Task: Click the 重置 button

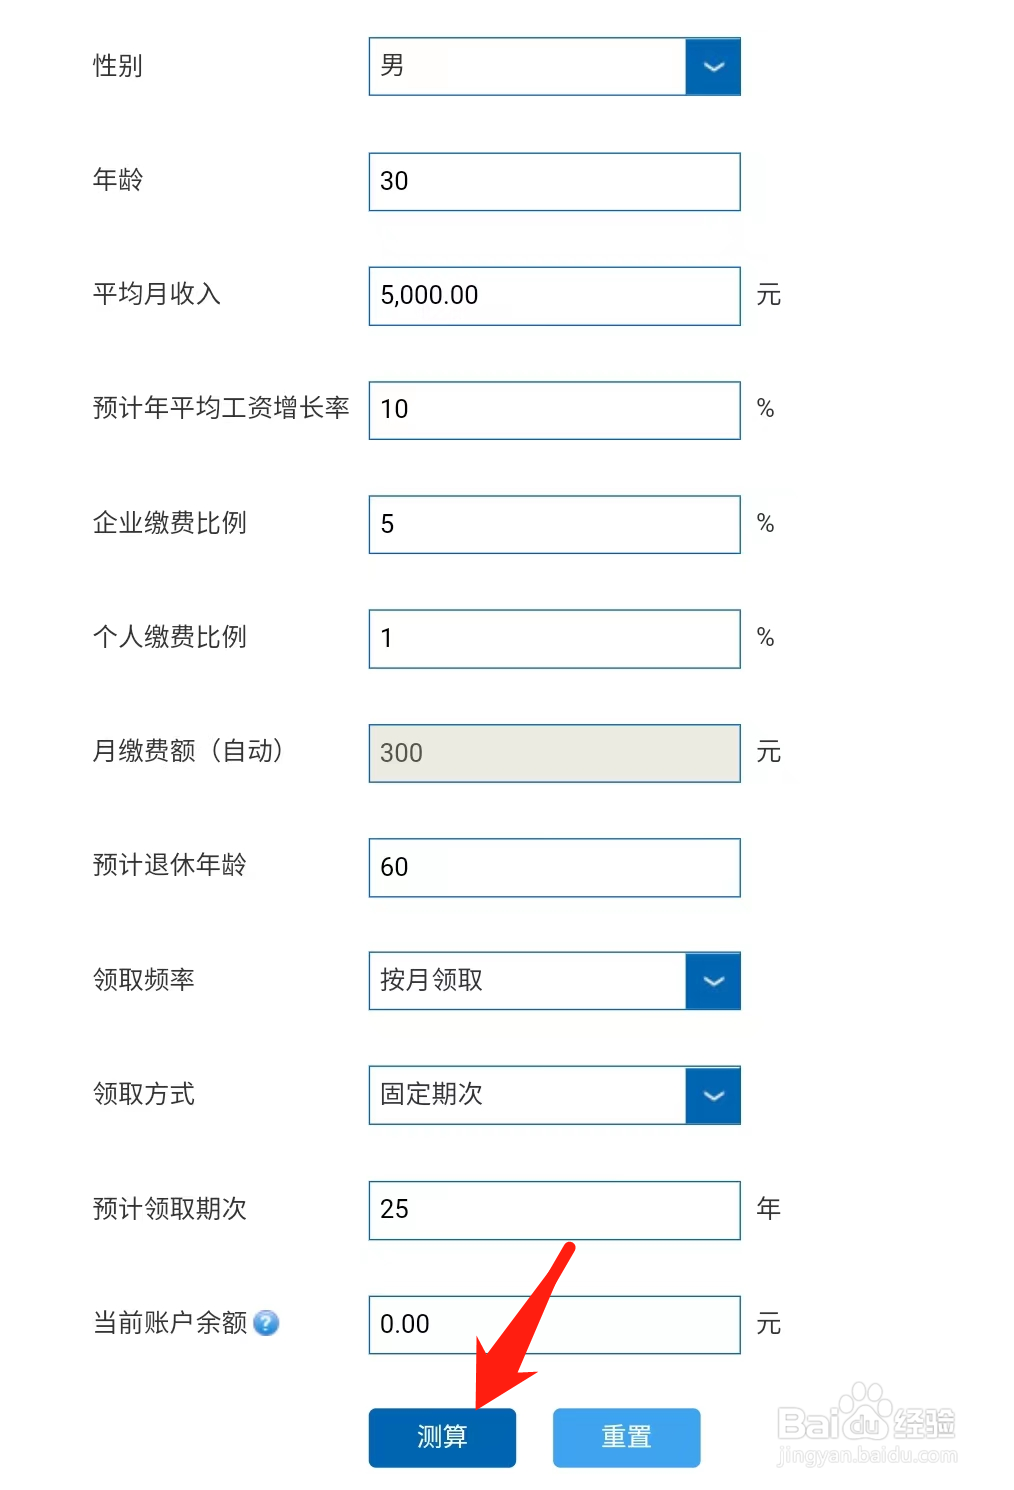Action: pyautogui.click(x=627, y=1438)
